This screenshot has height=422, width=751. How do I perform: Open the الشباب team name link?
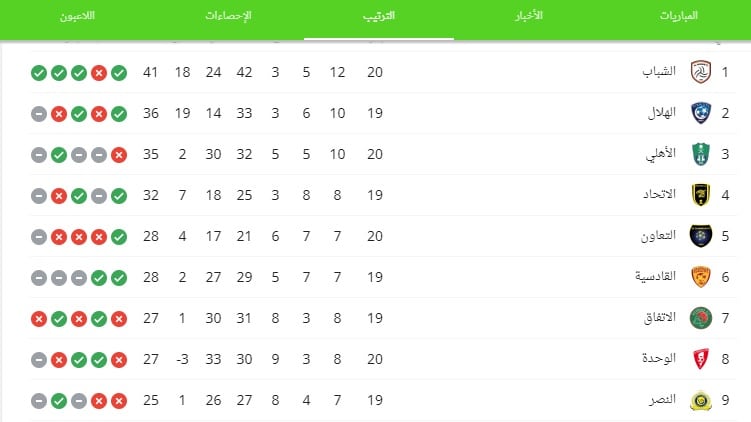[659, 72]
